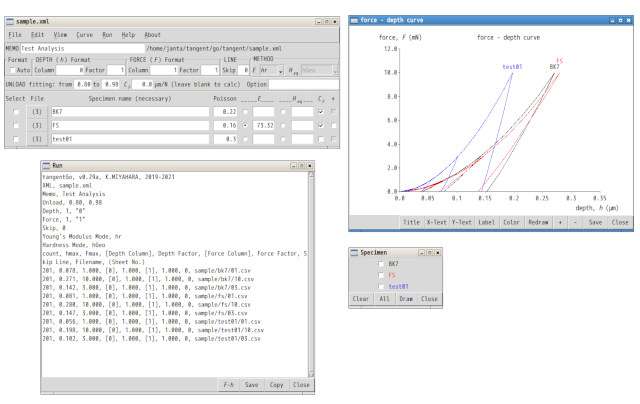Click the Y-Text button

click(x=461, y=222)
